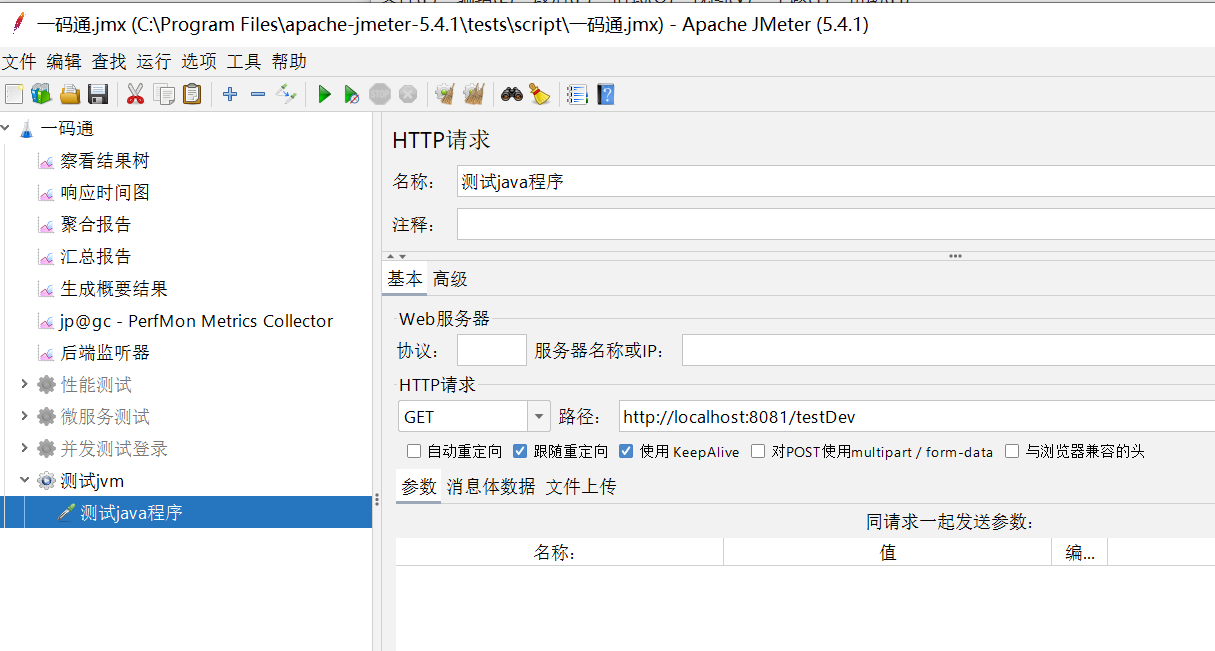Click the Reset search yellow broom icon
The image size is (1215, 651).
540,94
